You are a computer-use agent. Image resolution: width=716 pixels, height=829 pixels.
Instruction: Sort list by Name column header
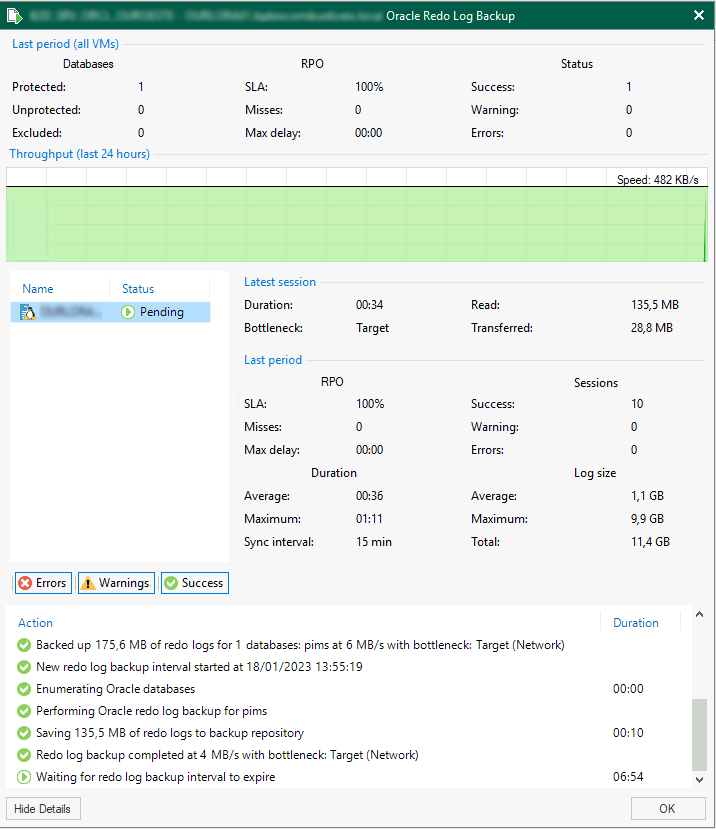pos(38,289)
